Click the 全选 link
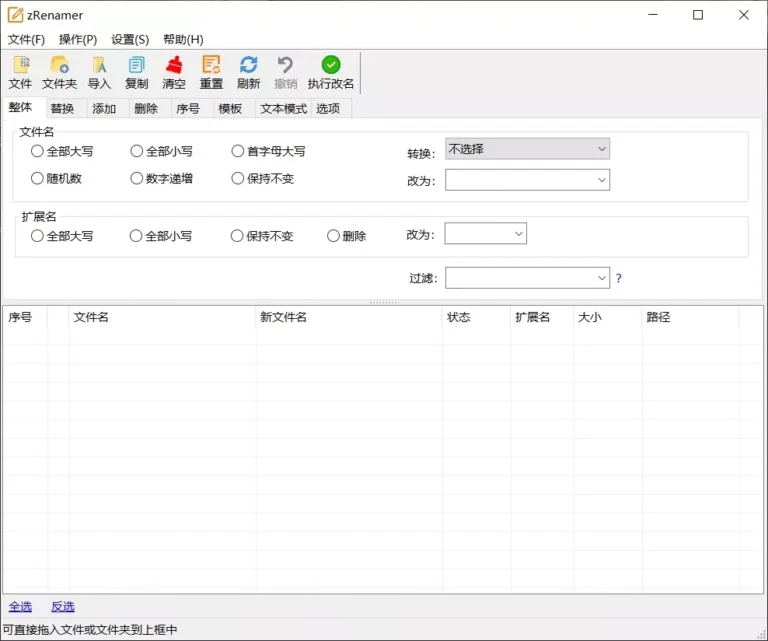Image resolution: width=768 pixels, height=641 pixels. coord(20,607)
